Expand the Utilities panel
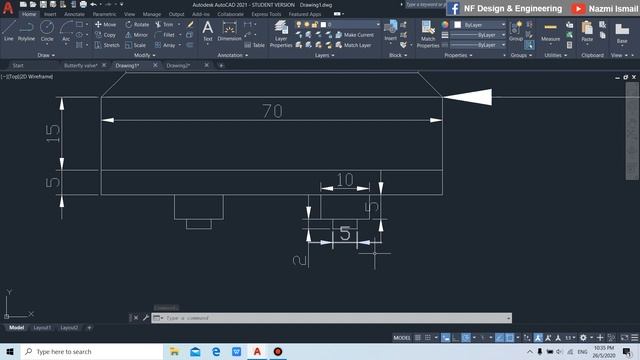The image size is (640, 360). pyautogui.click(x=555, y=55)
